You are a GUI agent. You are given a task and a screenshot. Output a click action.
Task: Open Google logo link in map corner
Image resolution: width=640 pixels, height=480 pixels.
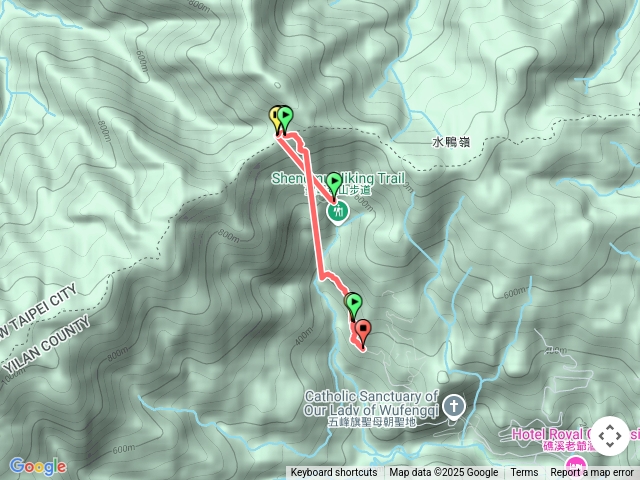(38, 466)
